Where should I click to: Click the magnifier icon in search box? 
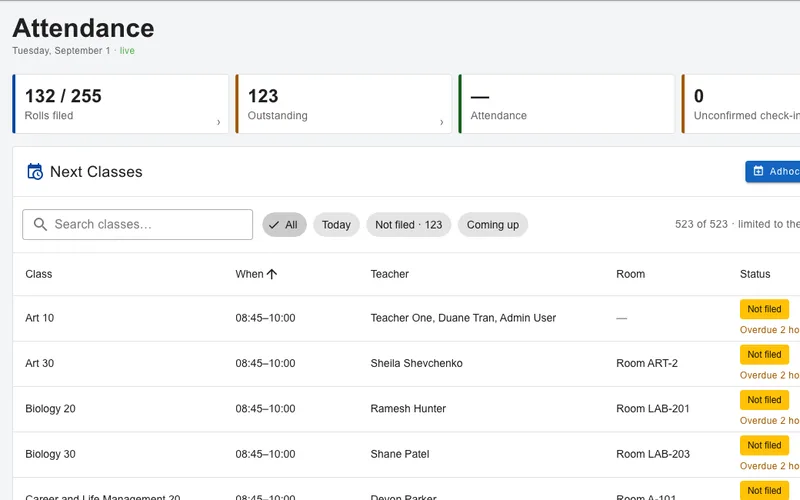40,224
